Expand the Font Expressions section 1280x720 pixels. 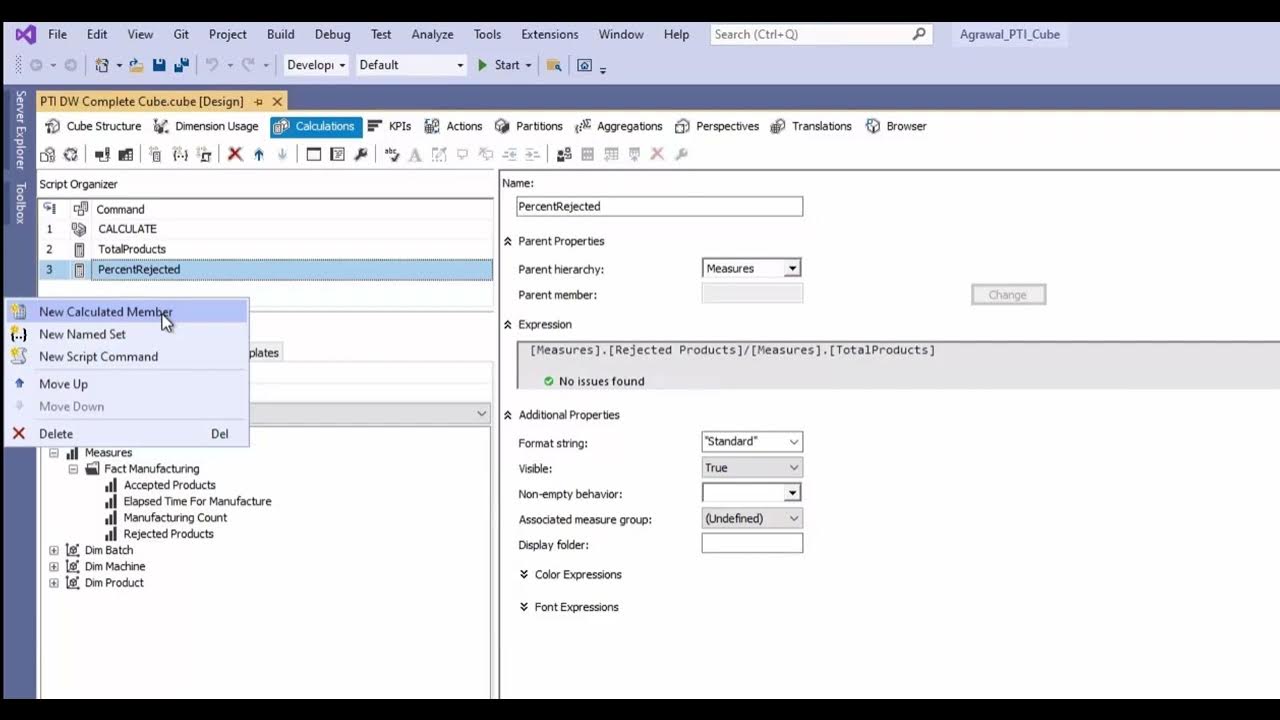tap(524, 607)
